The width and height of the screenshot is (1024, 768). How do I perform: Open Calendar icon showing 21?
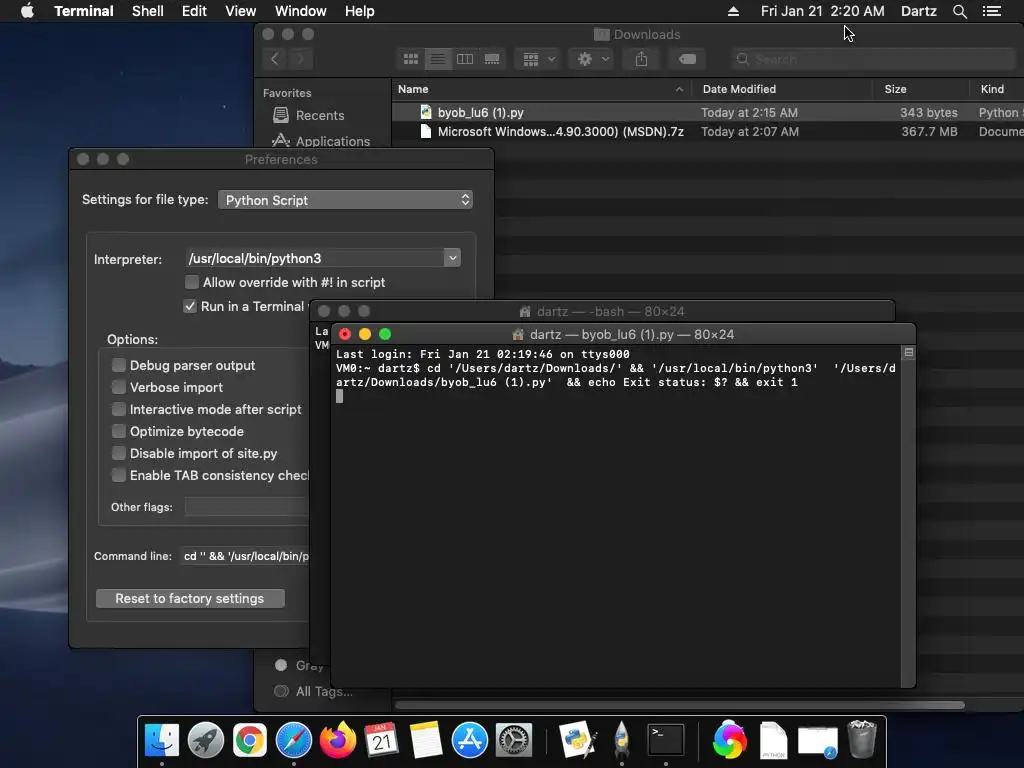click(x=381, y=741)
